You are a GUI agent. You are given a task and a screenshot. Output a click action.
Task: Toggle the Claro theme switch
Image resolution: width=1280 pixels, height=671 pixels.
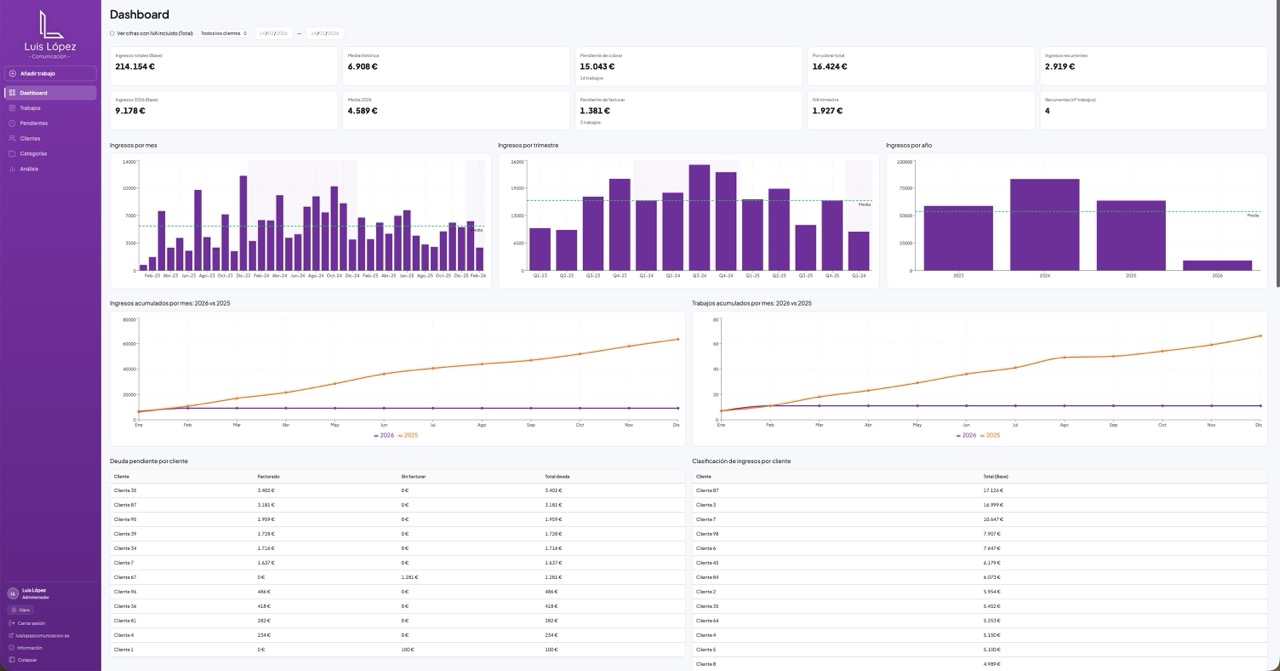[20, 609]
